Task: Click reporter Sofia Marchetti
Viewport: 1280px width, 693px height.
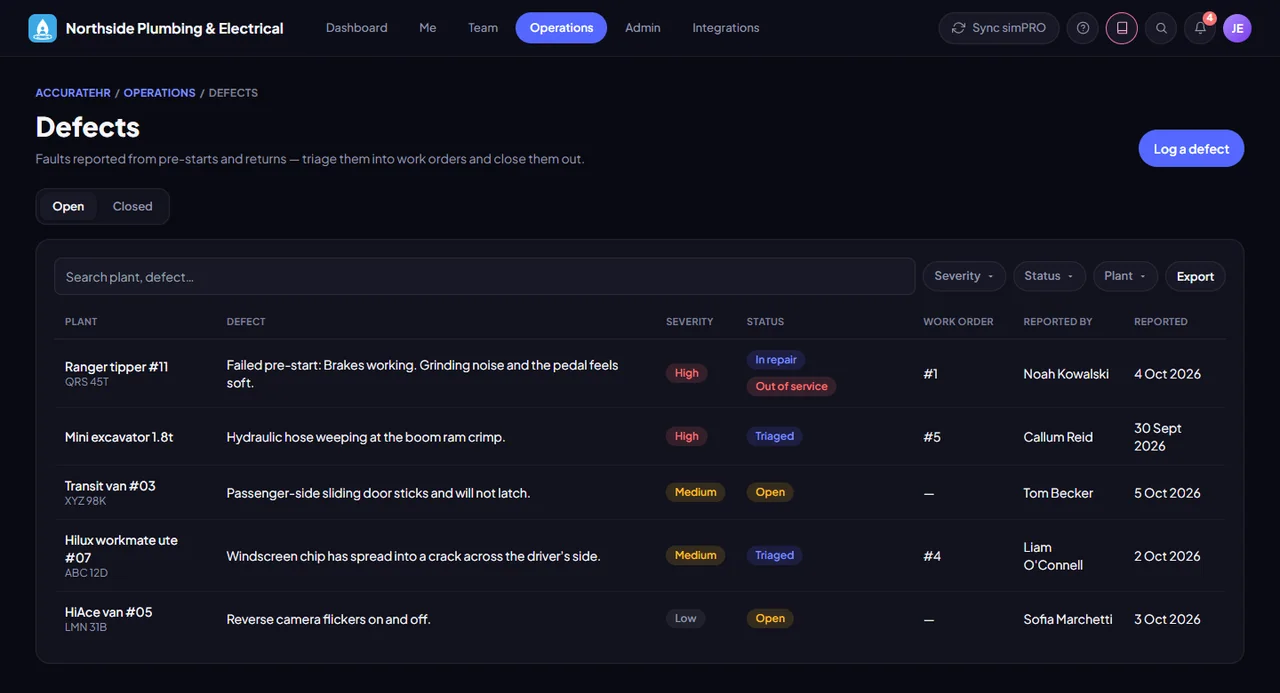Action: [x=1068, y=619]
